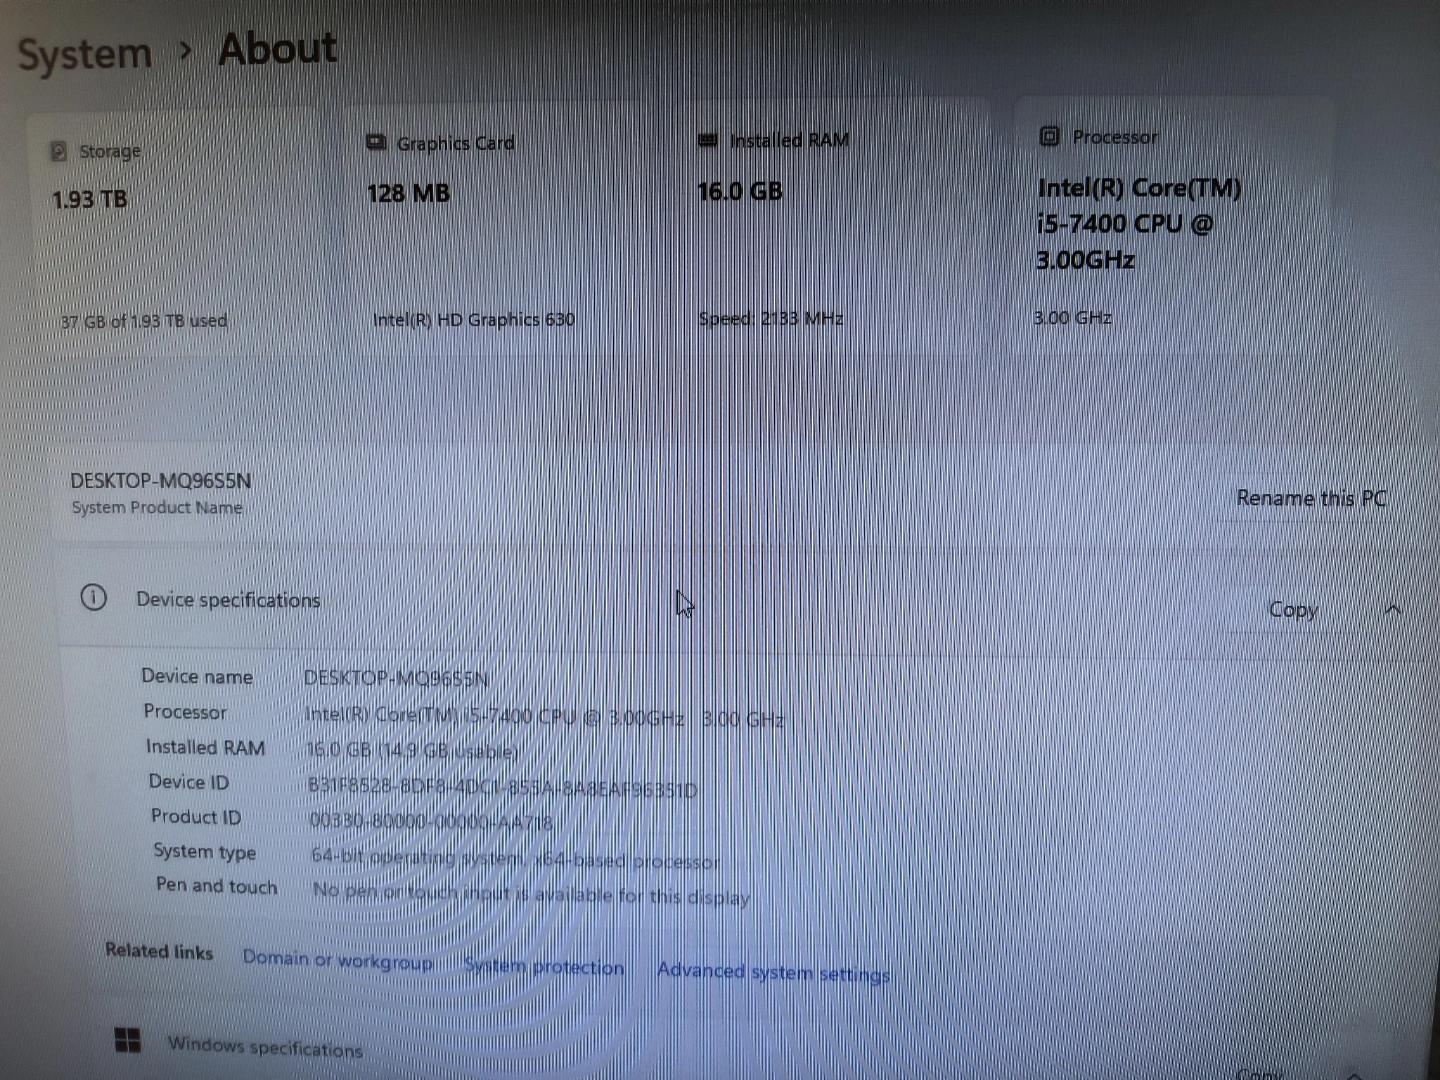This screenshot has height=1080, width=1440.
Task: Click the Windows logo beside Windows specifications
Action: [x=128, y=1040]
